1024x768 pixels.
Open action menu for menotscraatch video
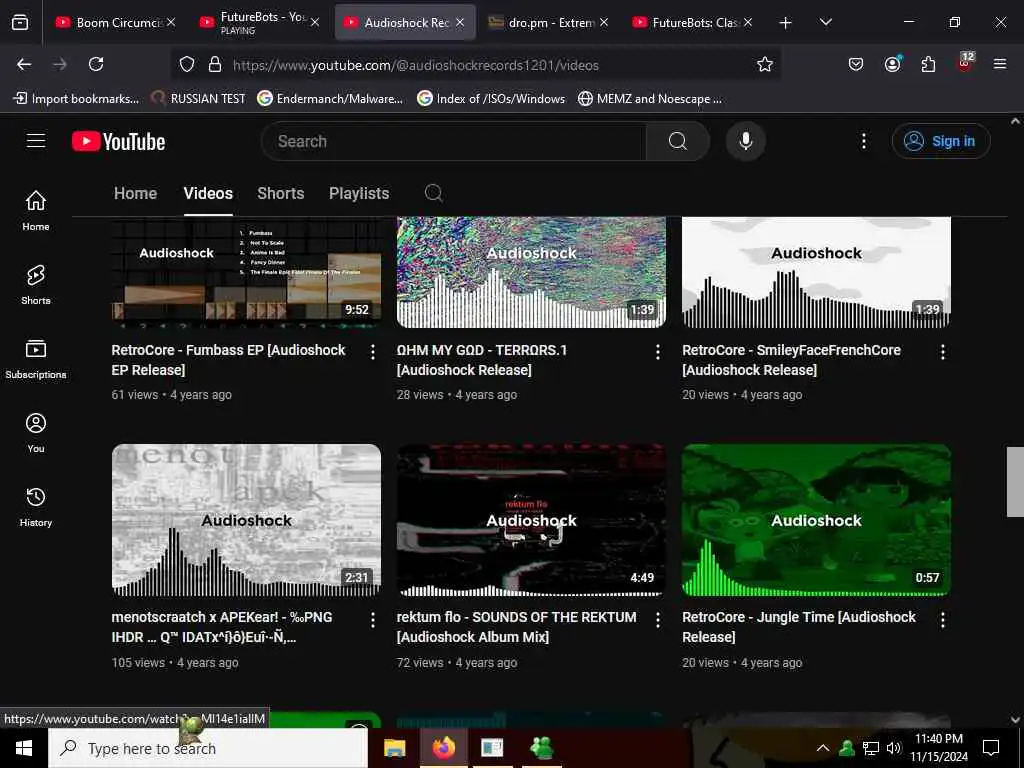pos(373,620)
